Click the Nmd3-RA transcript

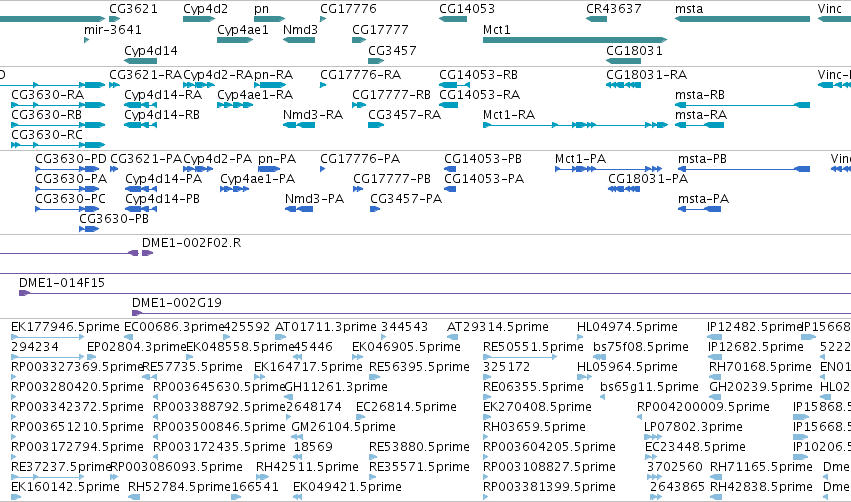pos(299,125)
